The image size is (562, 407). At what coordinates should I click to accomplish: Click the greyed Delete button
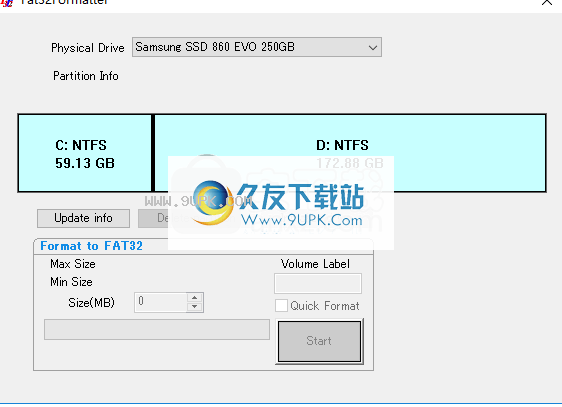[x=153, y=218]
